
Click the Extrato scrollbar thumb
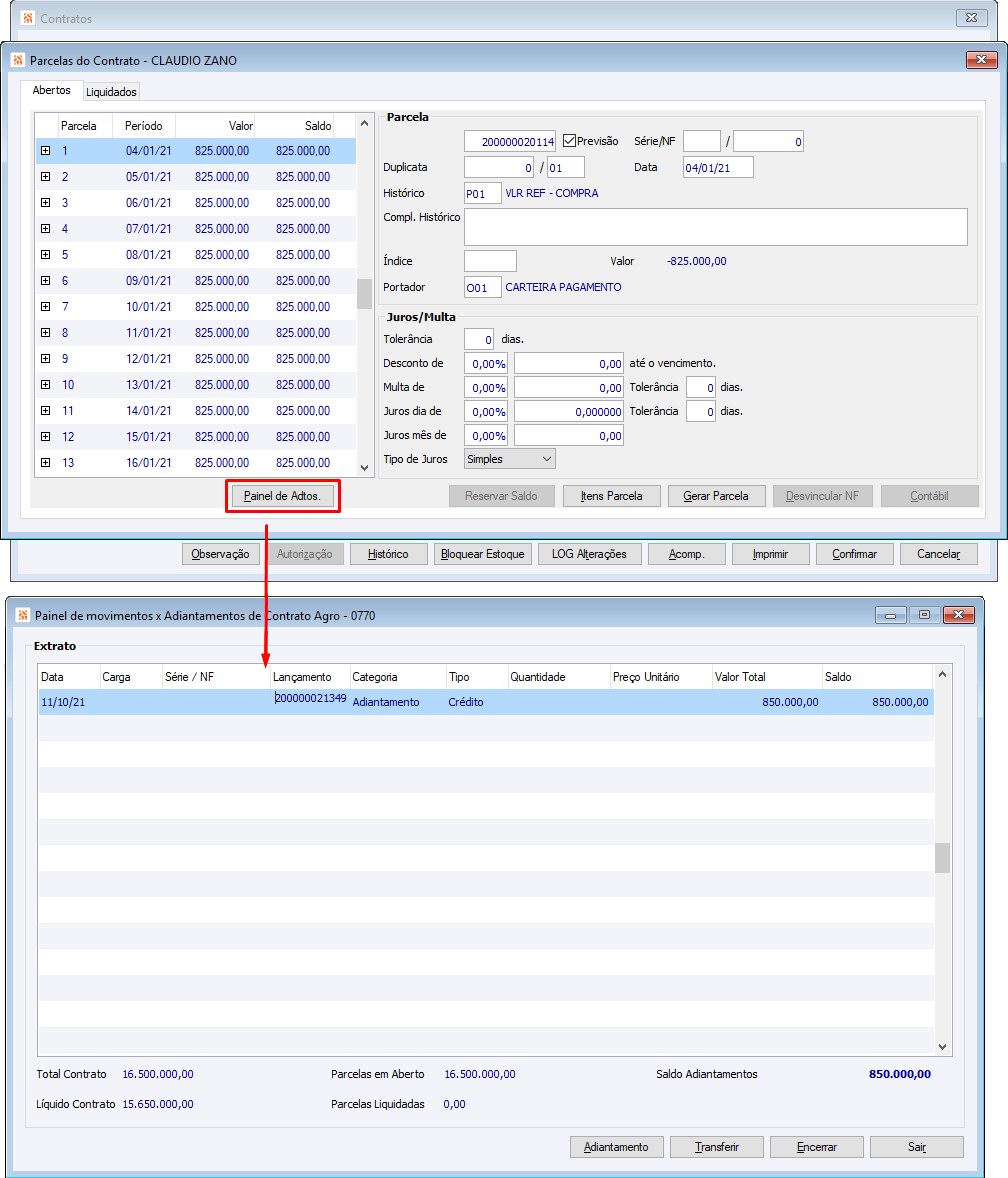942,858
